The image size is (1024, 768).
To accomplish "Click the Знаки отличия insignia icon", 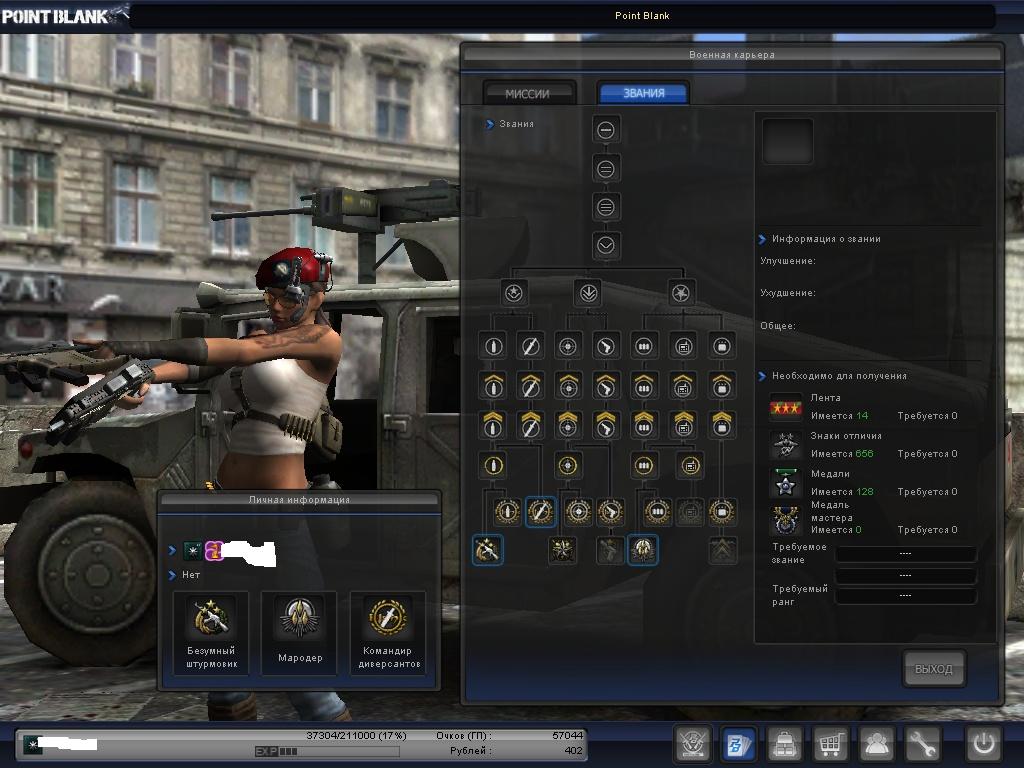I will 786,445.
